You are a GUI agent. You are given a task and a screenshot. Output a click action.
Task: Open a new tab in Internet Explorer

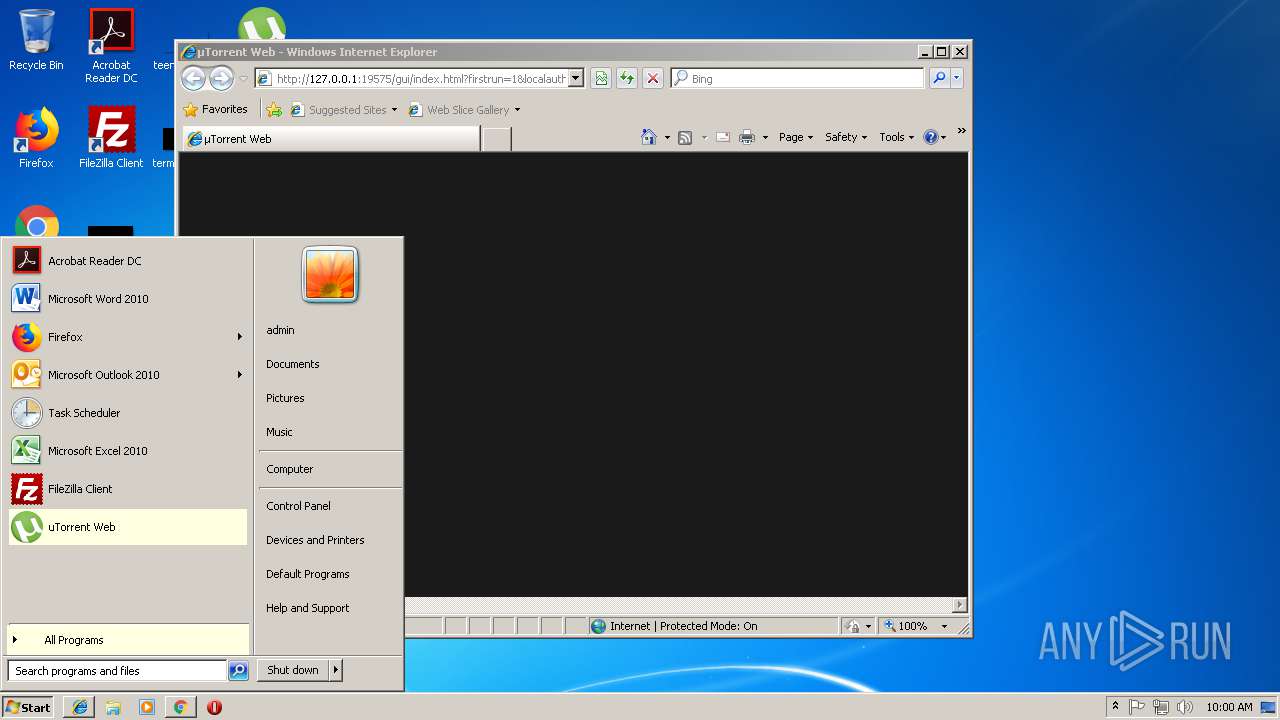497,139
